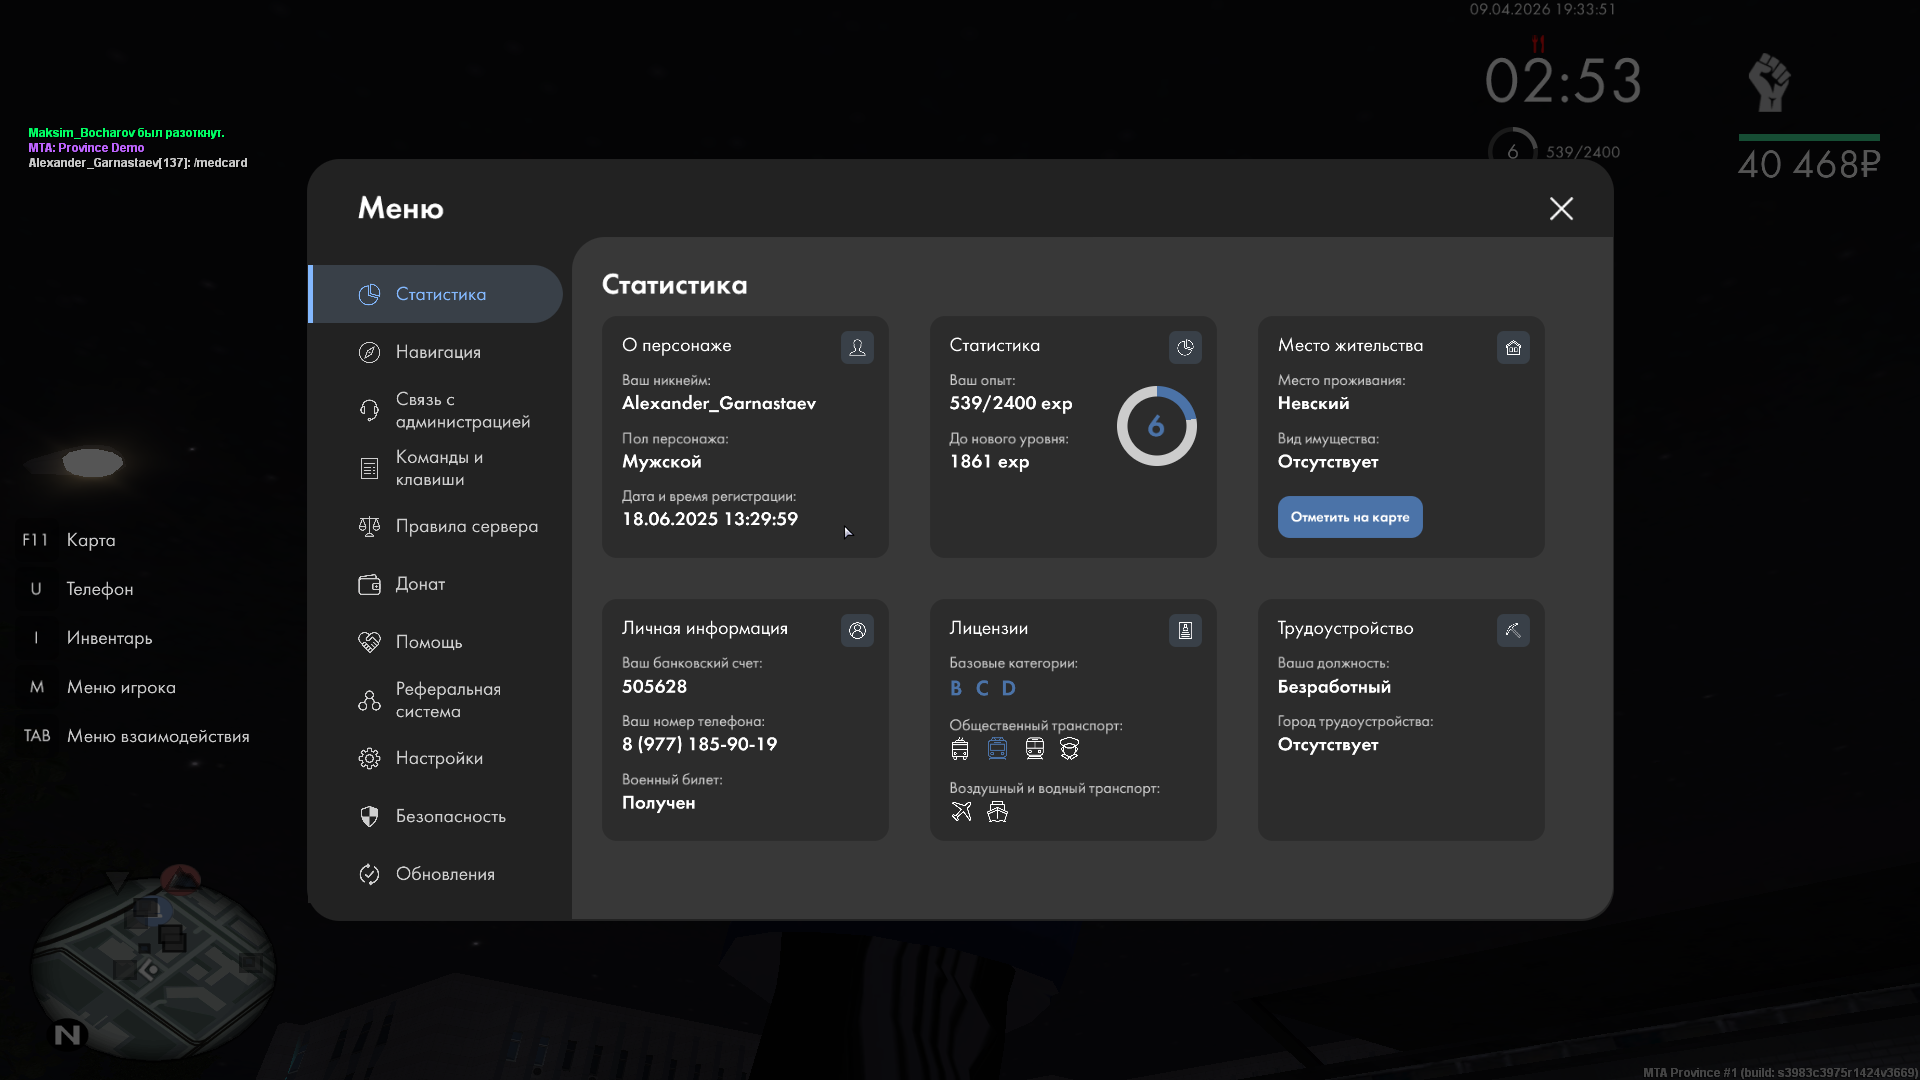
Task: Click the license category B letter
Action: pyautogui.click(x=956, y=688)
